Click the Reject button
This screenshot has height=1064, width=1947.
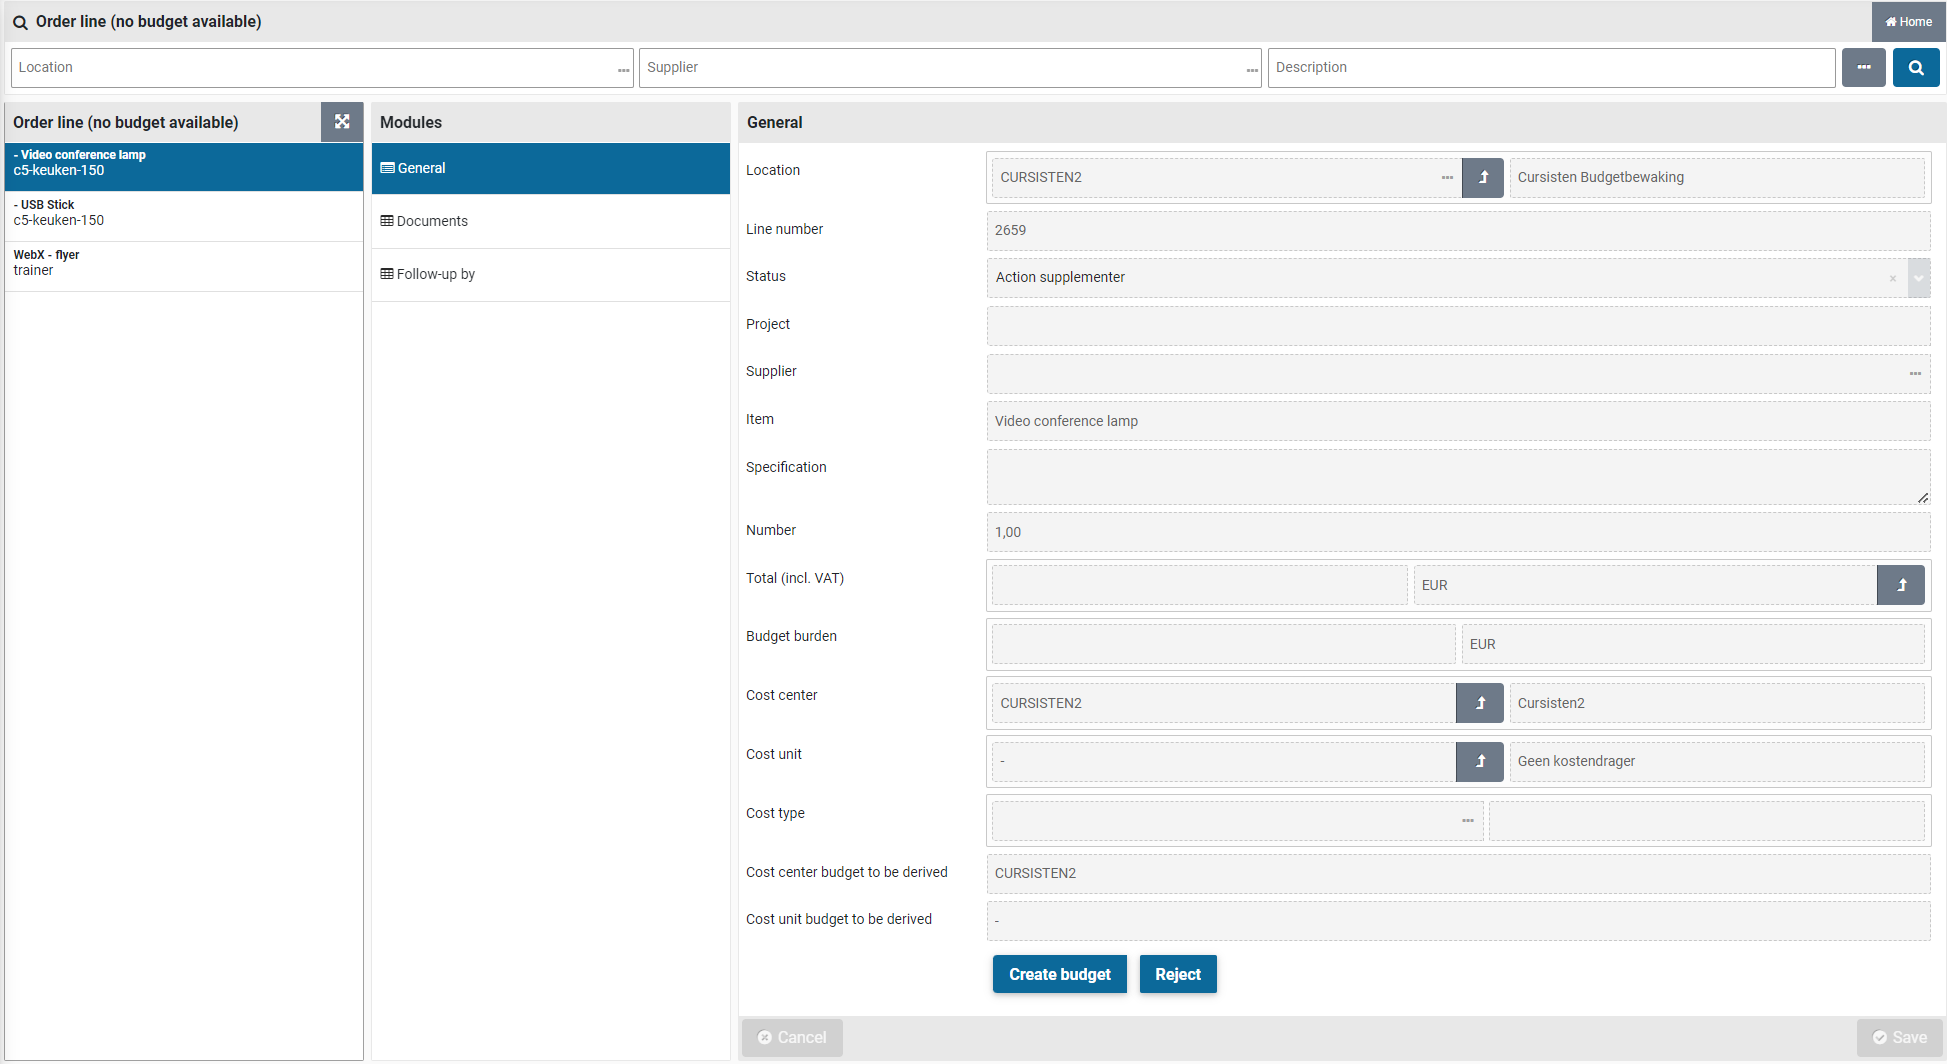click(1177, 974)
